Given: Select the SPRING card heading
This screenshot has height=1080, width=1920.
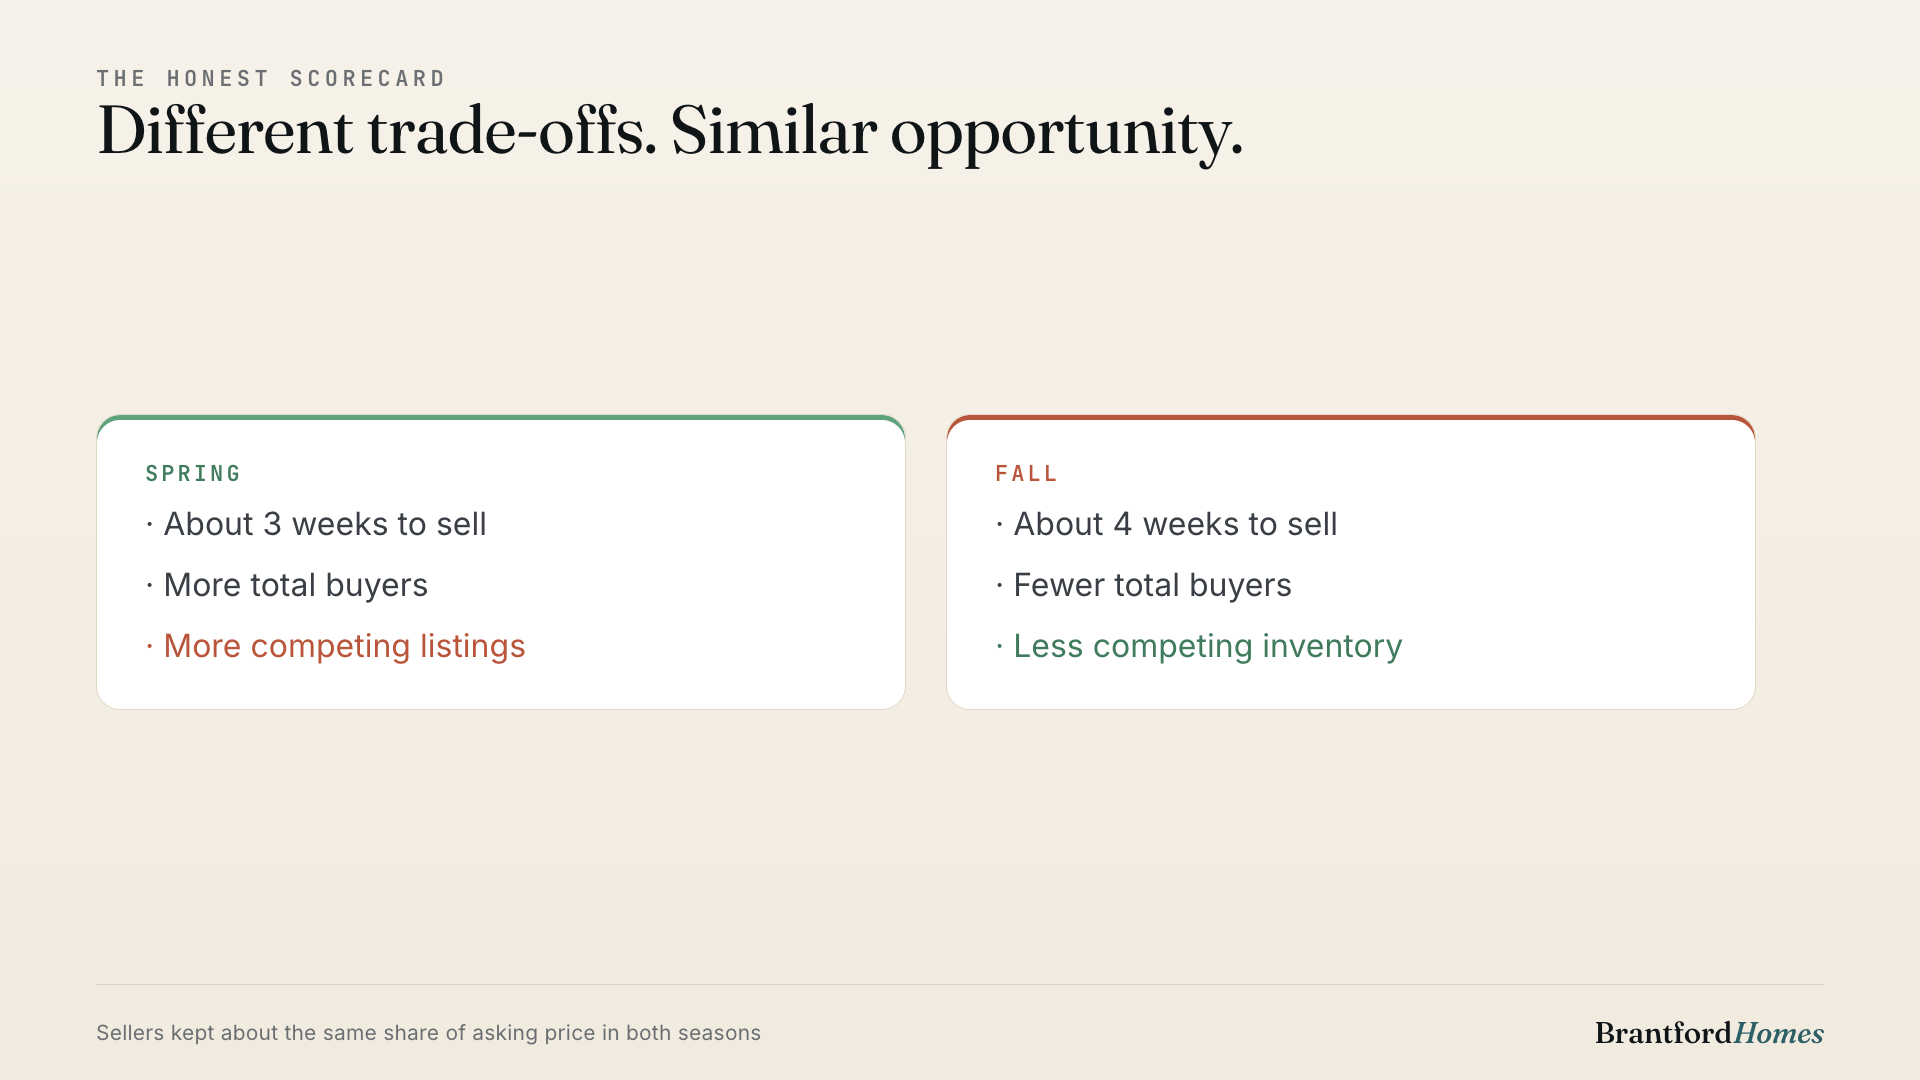Looking at the screenshot, I should [193, 473].
